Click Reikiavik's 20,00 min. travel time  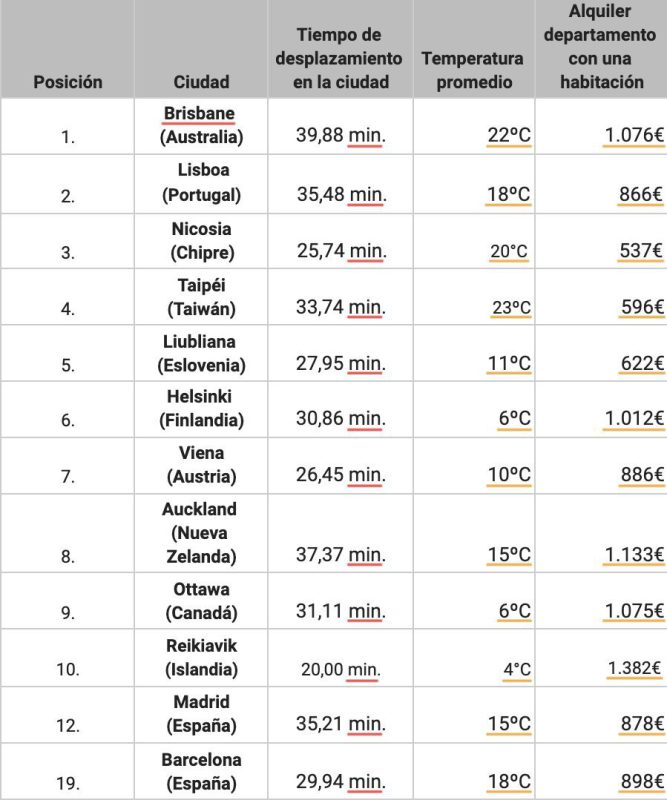340,668
